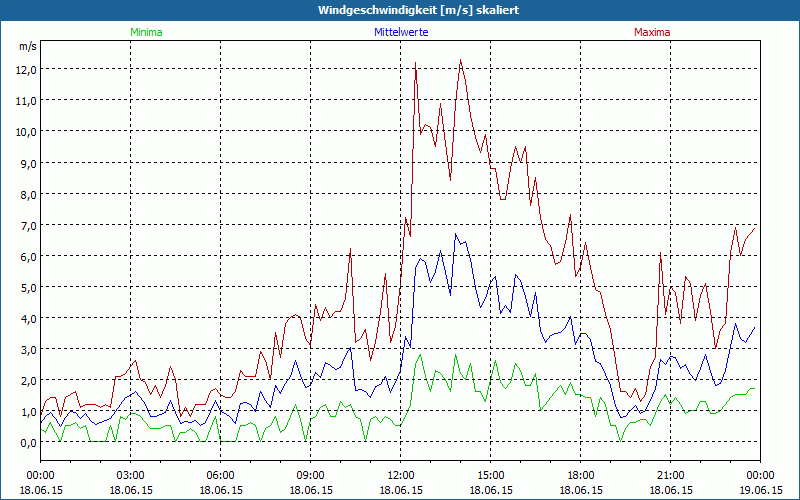This screenshot has height=500, width=800.
Task: Click the 15:00 time axis label
Action: click(490, 476)
